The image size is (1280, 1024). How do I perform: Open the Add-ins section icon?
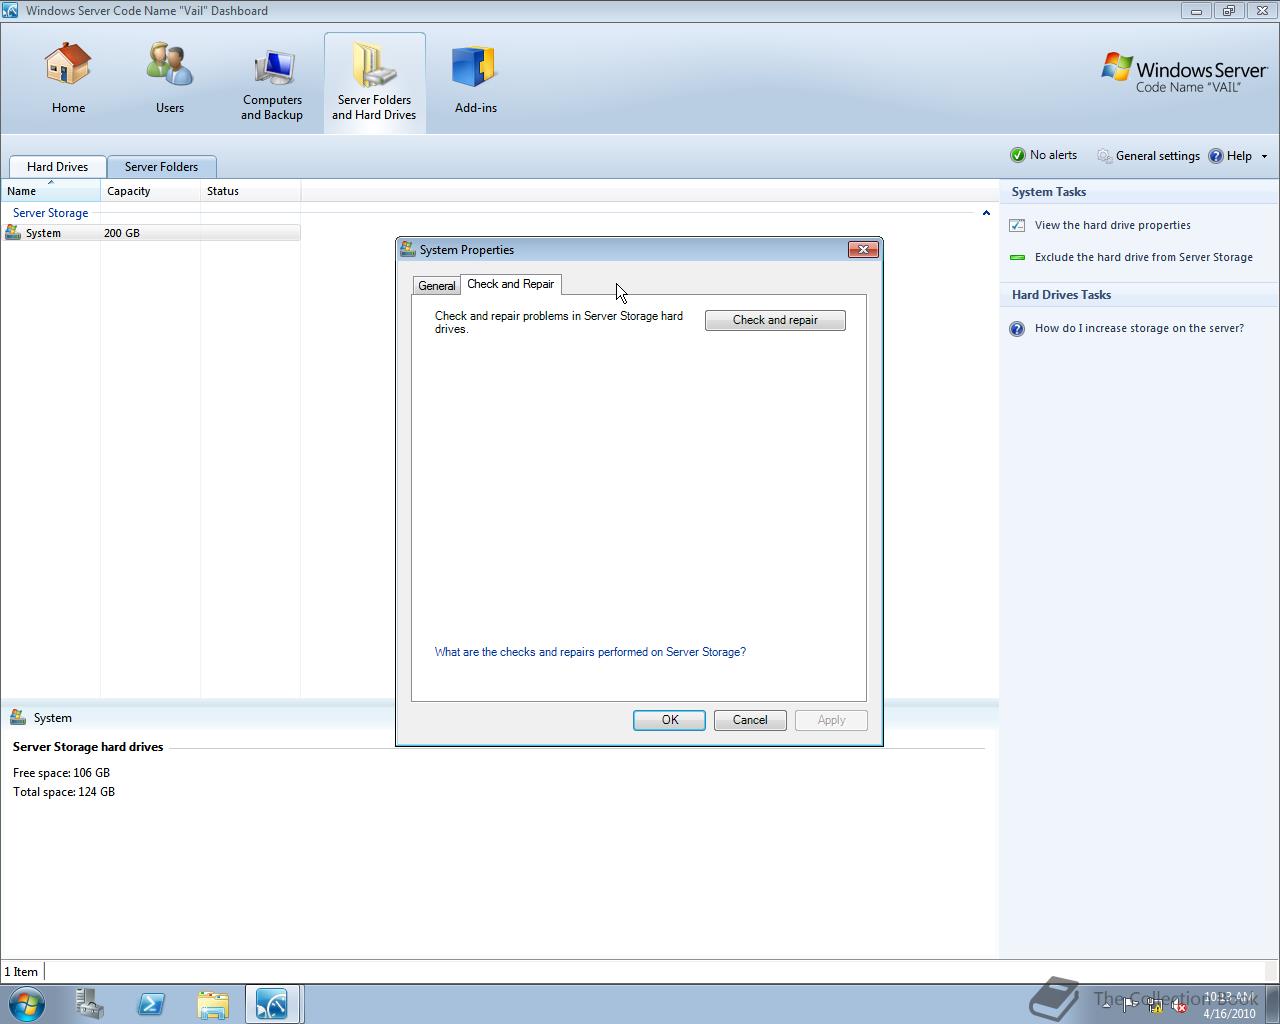tap(475, 66)
